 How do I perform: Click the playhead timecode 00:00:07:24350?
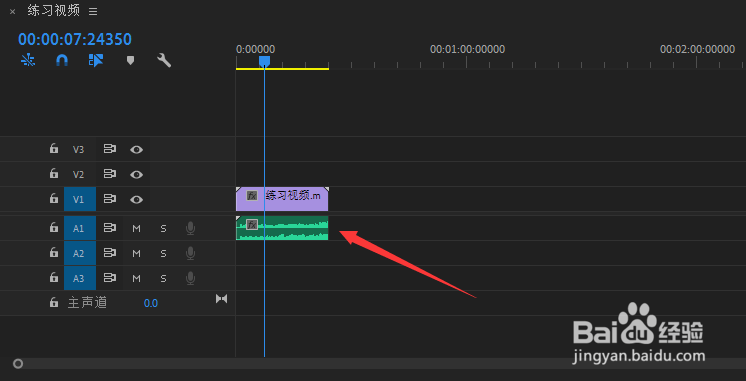click(75, 39)
